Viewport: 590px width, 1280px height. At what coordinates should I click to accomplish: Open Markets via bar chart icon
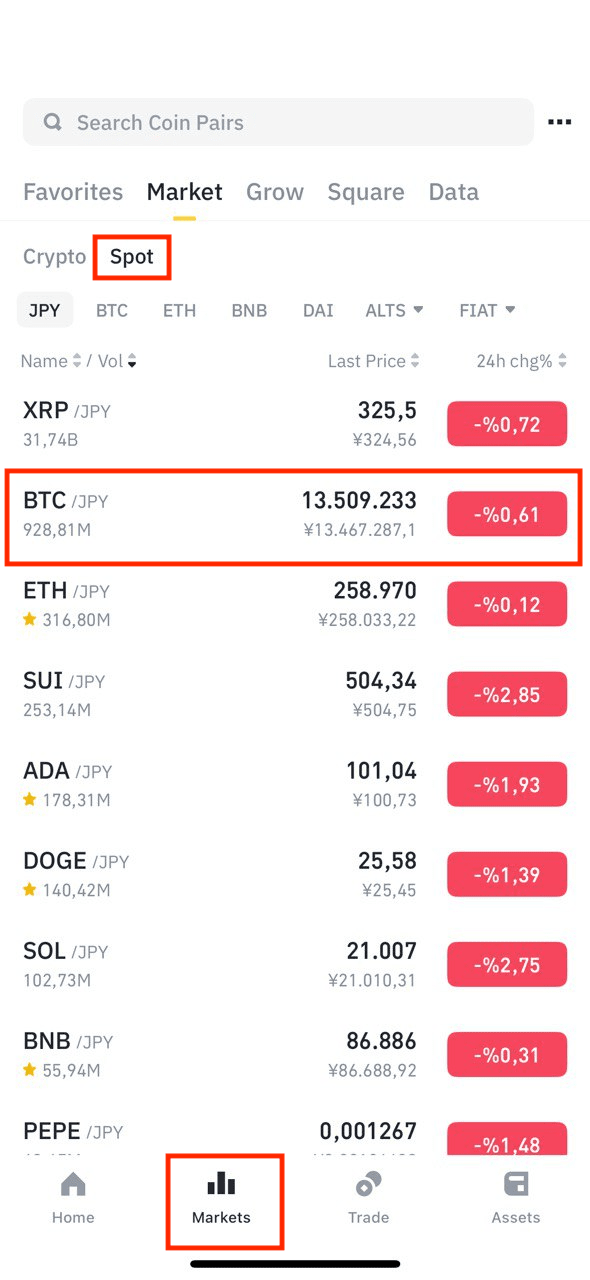coord(221,1198)
